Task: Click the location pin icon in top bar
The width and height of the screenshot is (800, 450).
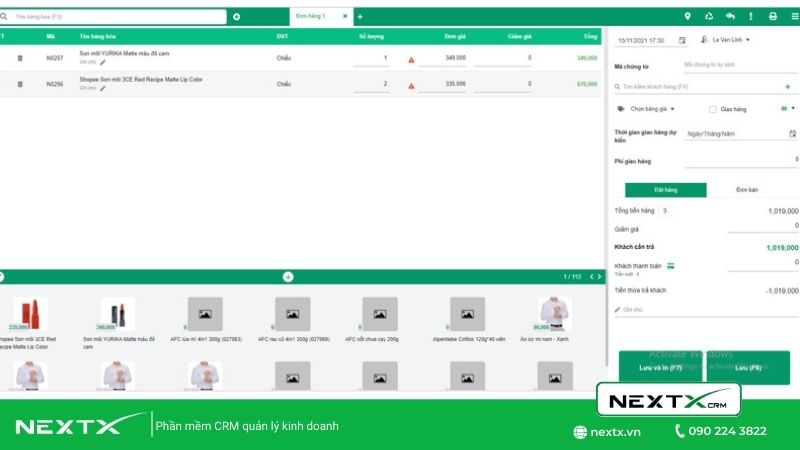Action: (687, 16)
